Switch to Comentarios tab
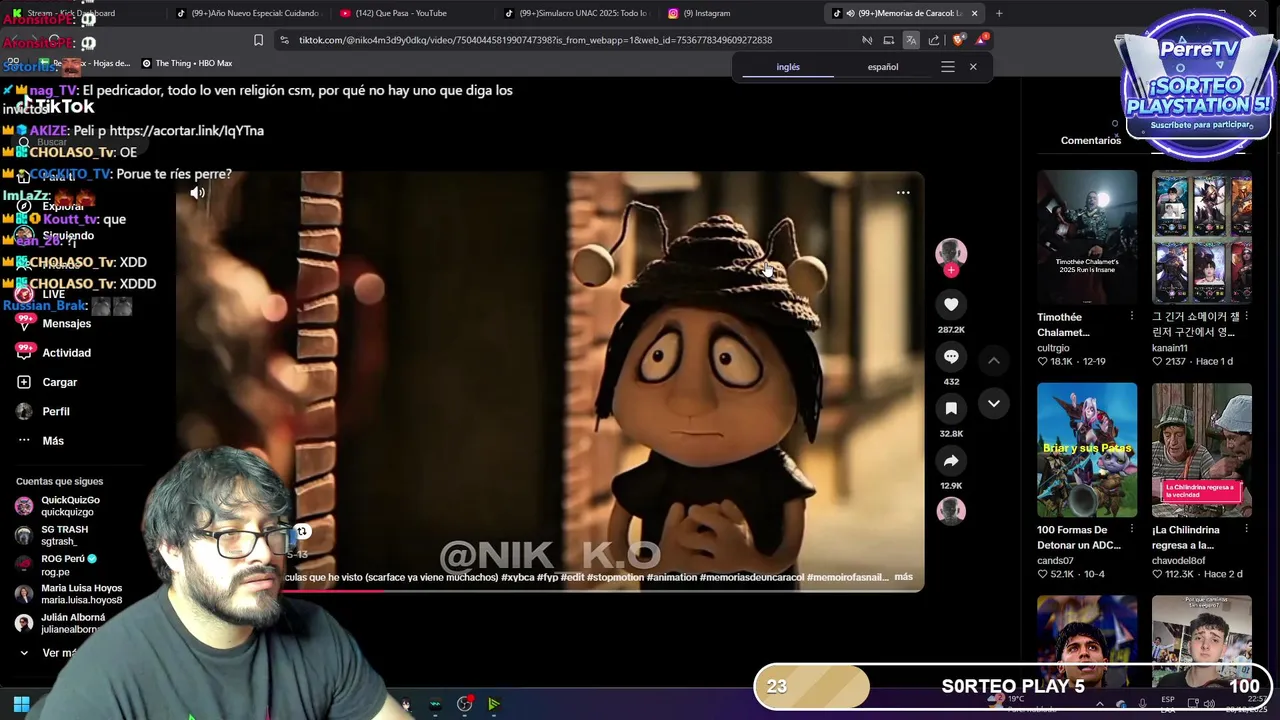1280x720 pixels. (1091, 141)
